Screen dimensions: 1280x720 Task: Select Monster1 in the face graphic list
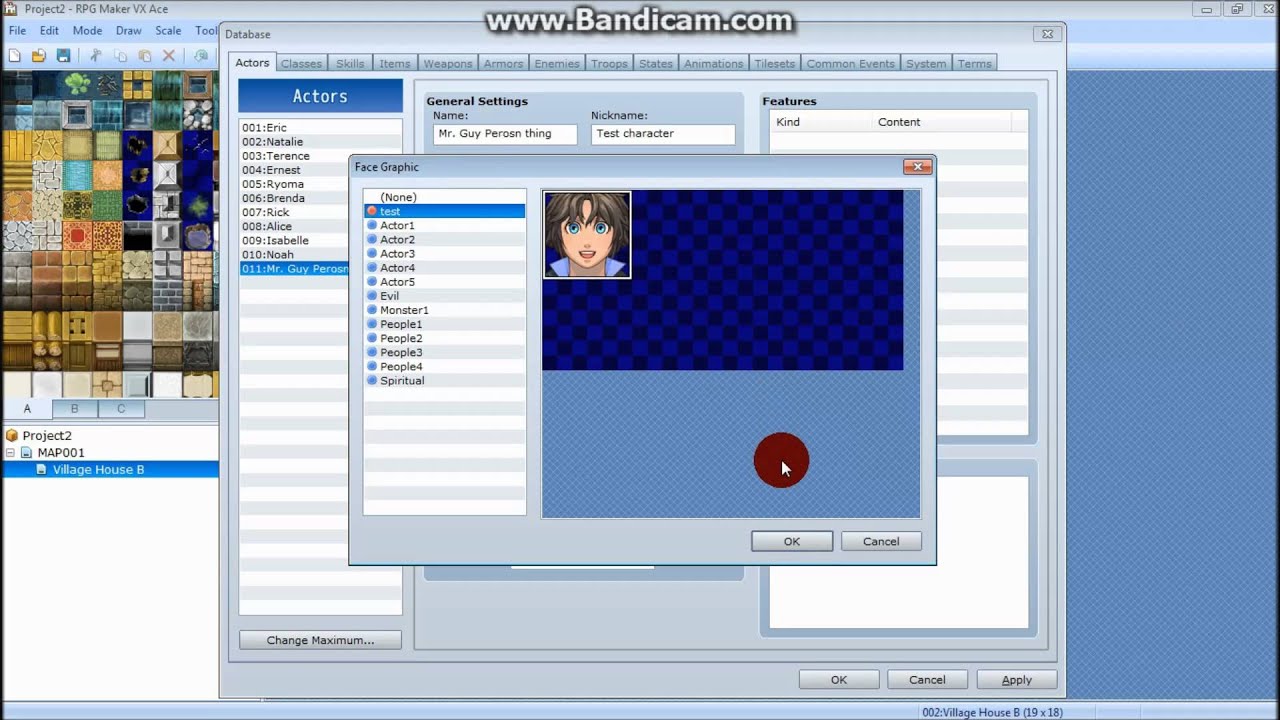tap(445, 310)
